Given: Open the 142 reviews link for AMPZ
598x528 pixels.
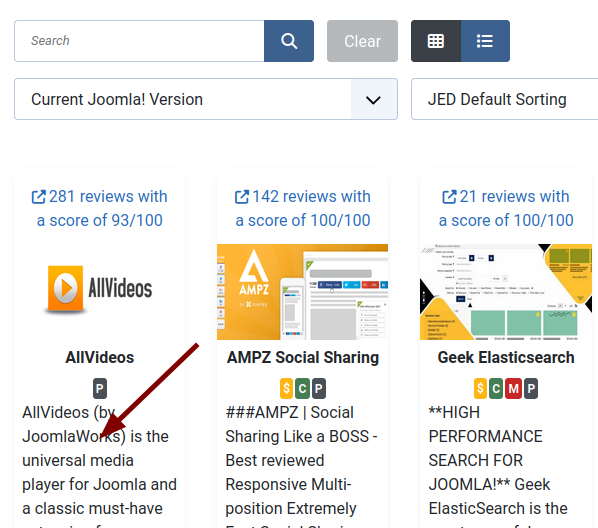Looking at the screenshot, I should 302,208.
